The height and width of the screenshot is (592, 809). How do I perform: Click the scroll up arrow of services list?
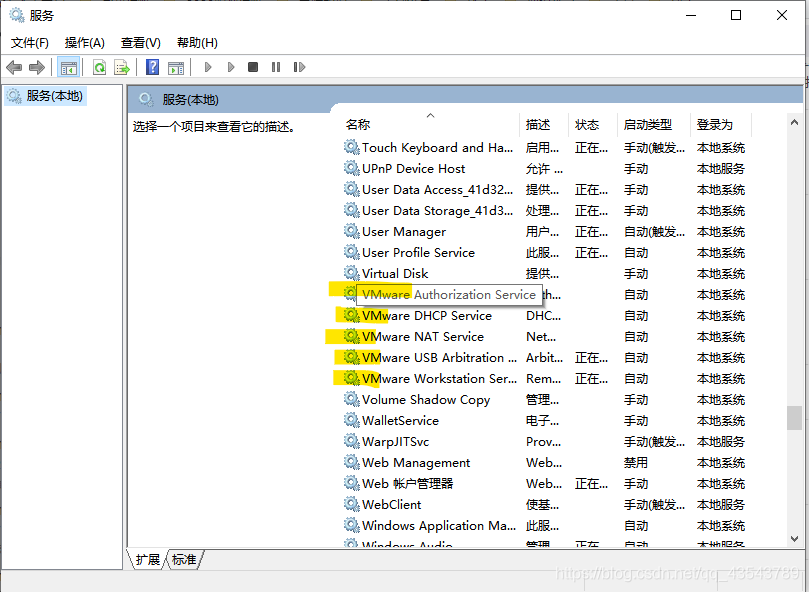click(x=795, y=123)
